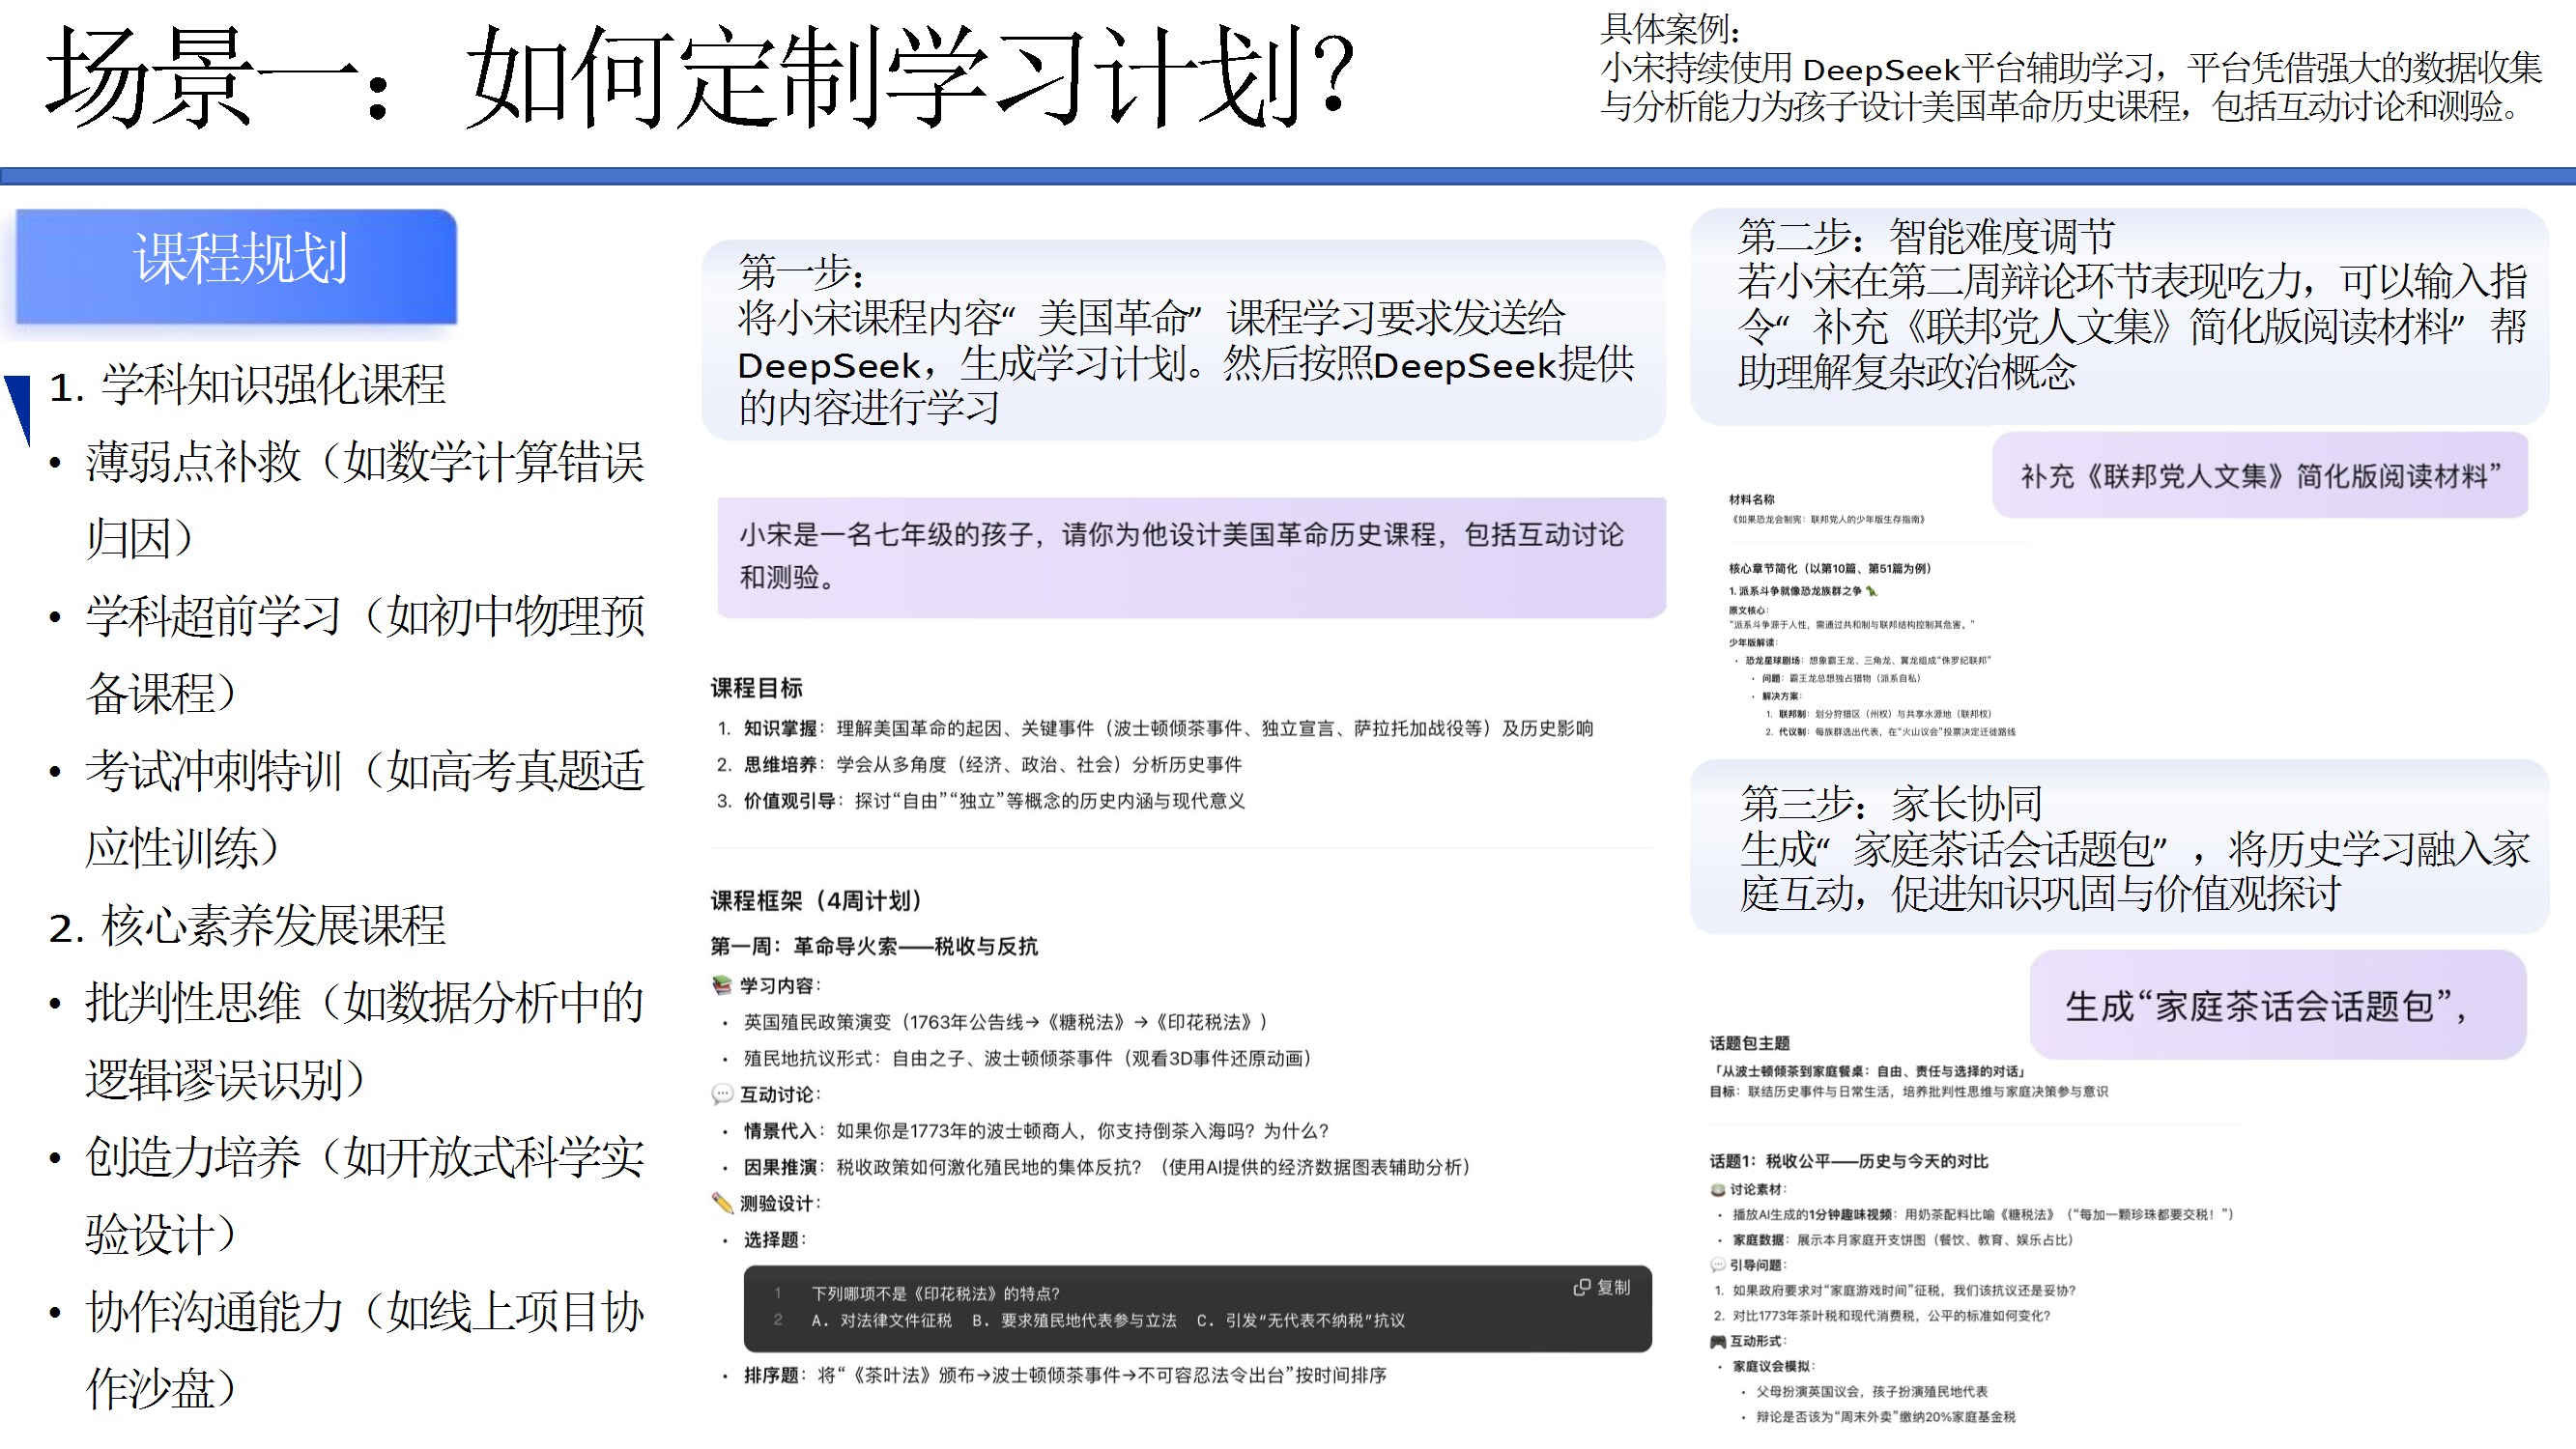The height and width of the screenshot is (1449, 2576).
Task: Click the 小宋是一名七年级的孩子 prompt bubble
Action: coord(1190,556)
